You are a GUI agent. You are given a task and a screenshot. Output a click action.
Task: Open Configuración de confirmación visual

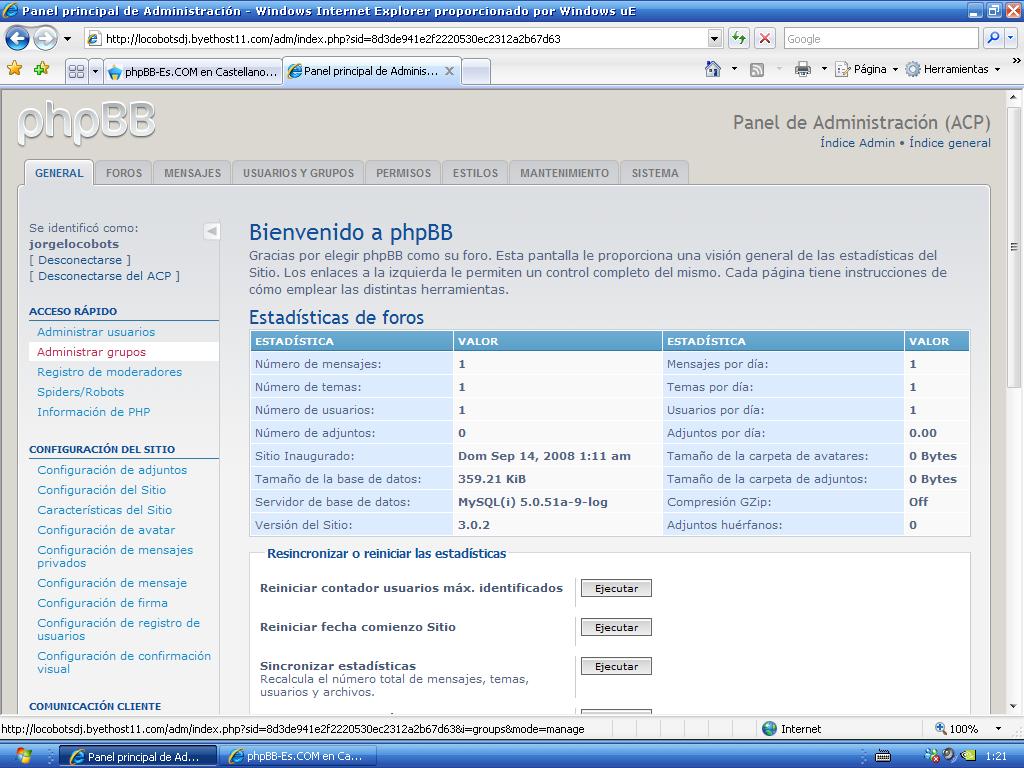[x=123, y=662]
